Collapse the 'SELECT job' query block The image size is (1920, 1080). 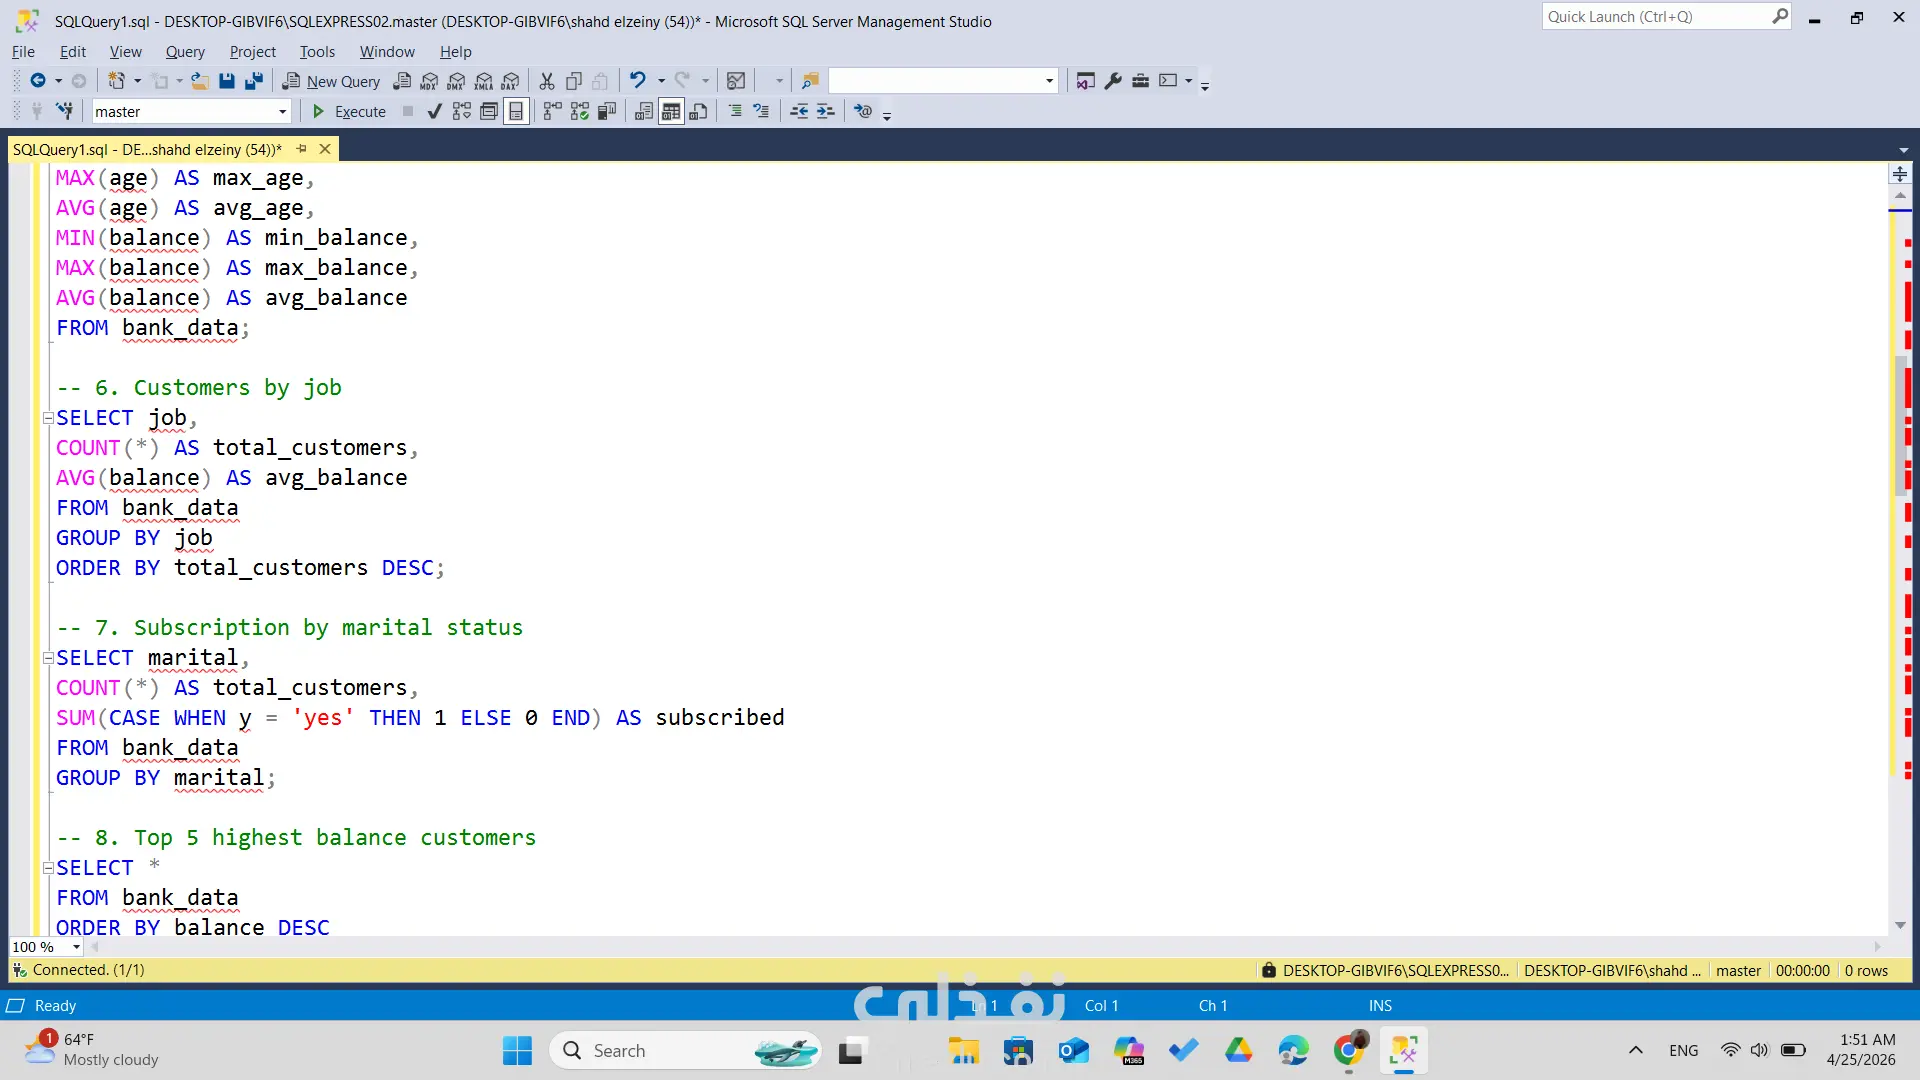coord(48,418)
